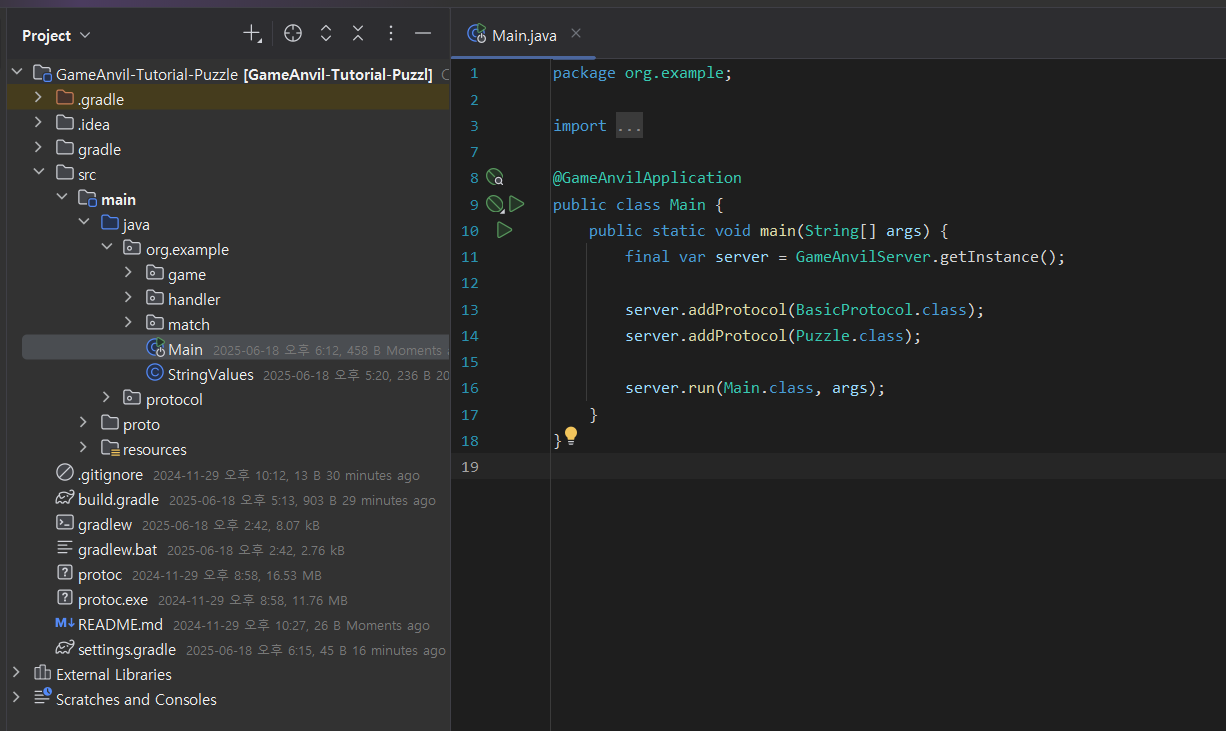The height and width of the screenshot is (731, 1226).
Task: Expand the folded import block
Action: point(629,126)
